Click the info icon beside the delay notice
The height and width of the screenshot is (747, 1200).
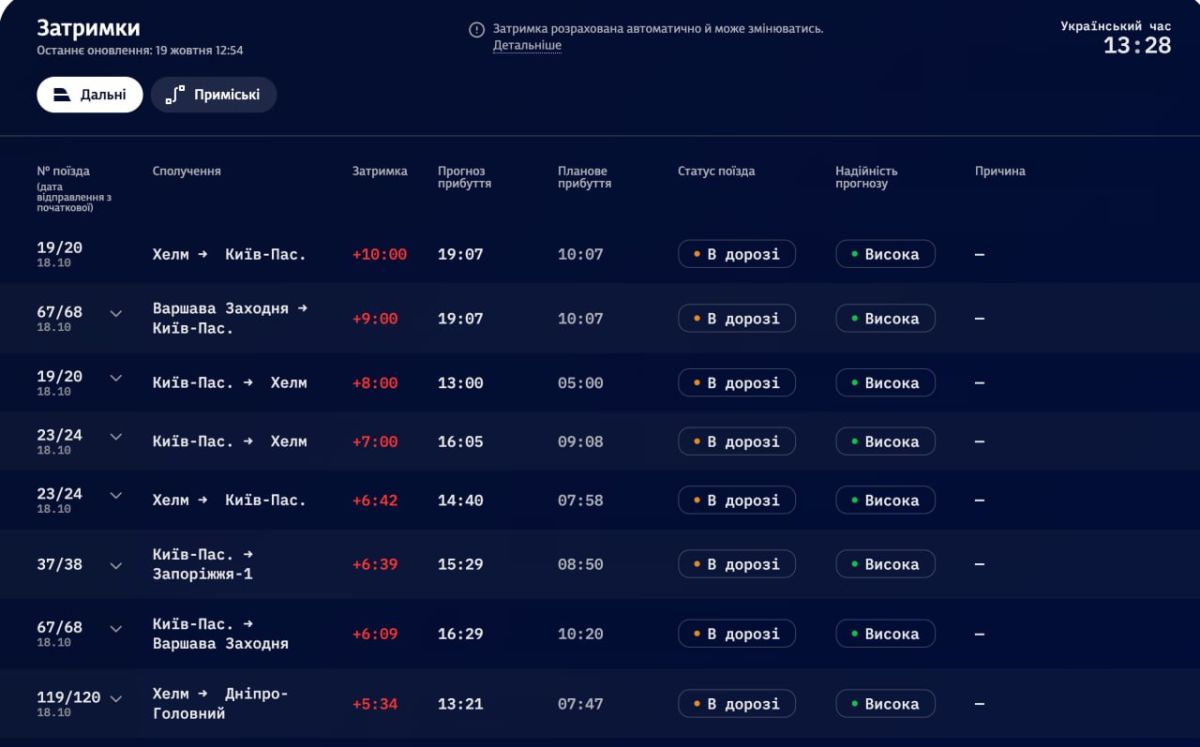coord(477,30)
